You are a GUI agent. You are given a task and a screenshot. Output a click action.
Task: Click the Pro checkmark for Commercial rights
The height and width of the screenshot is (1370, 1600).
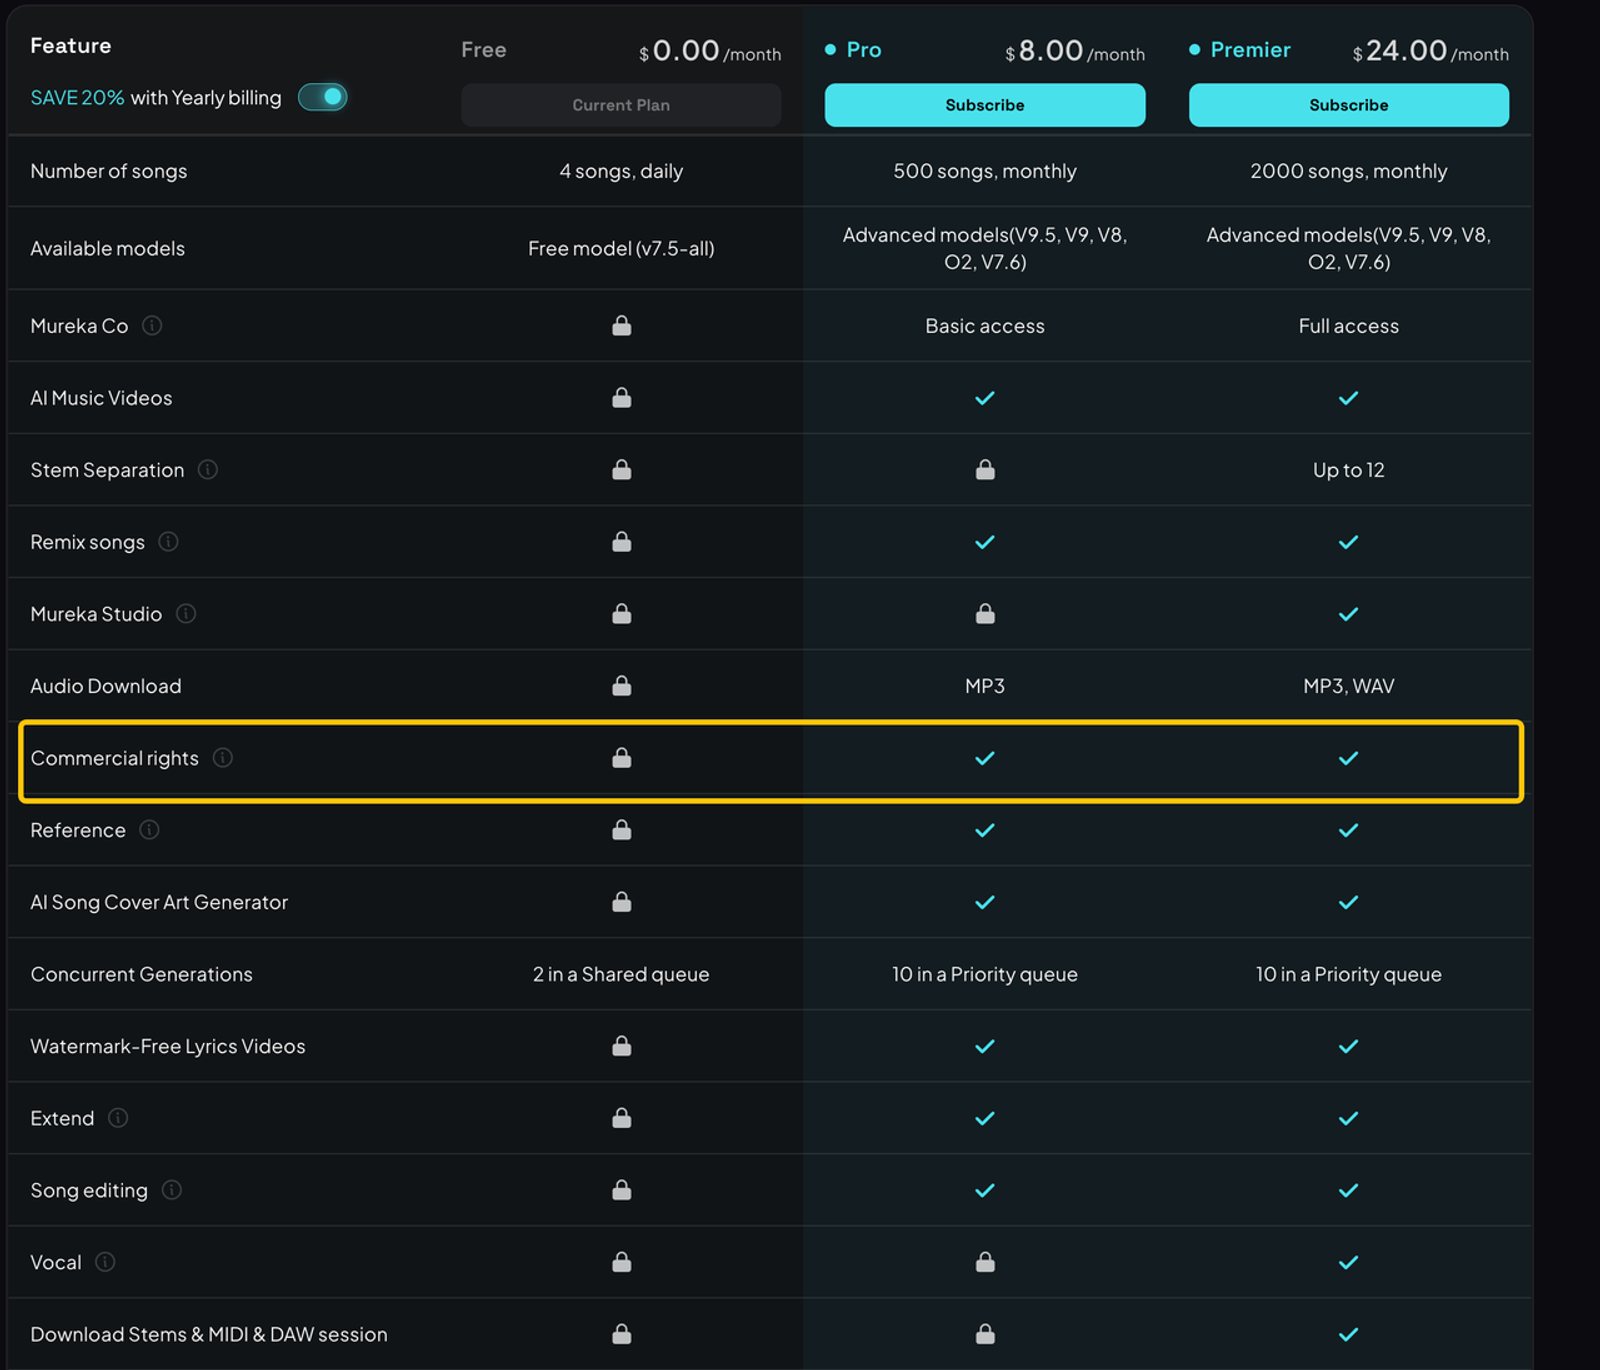(x=985, y=758)
